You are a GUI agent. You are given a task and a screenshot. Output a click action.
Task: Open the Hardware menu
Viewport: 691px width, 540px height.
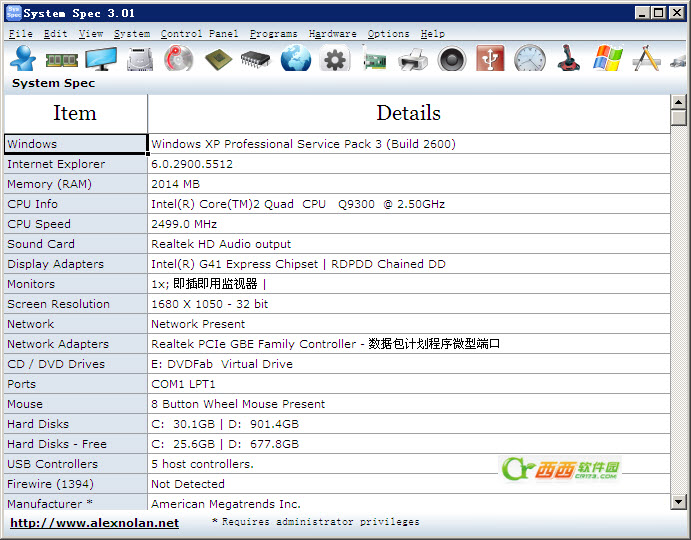(332, 34)
